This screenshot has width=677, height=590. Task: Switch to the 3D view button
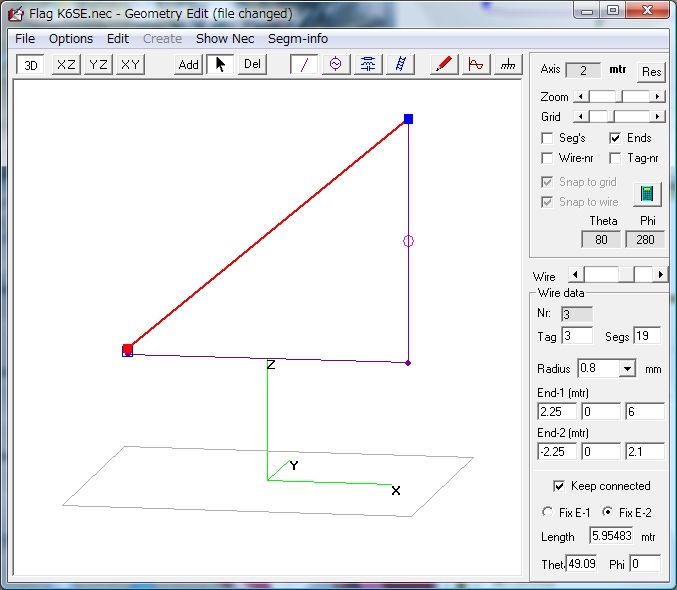(x=30, y=65)
